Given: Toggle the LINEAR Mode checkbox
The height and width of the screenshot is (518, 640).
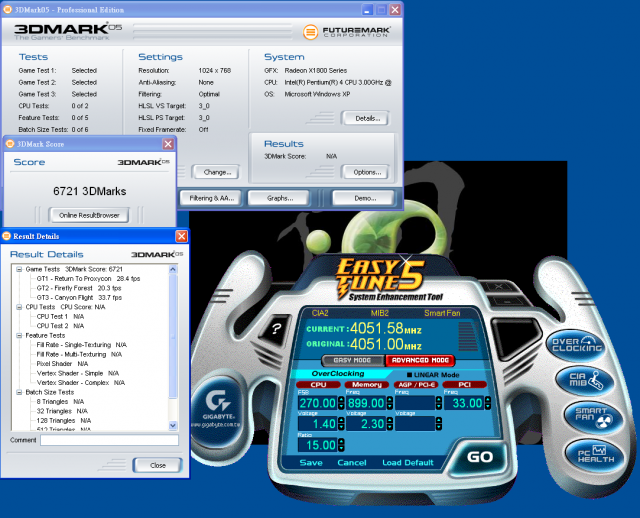Looking at the screenshot, I should pyautogui.click(x=409, y=375).
